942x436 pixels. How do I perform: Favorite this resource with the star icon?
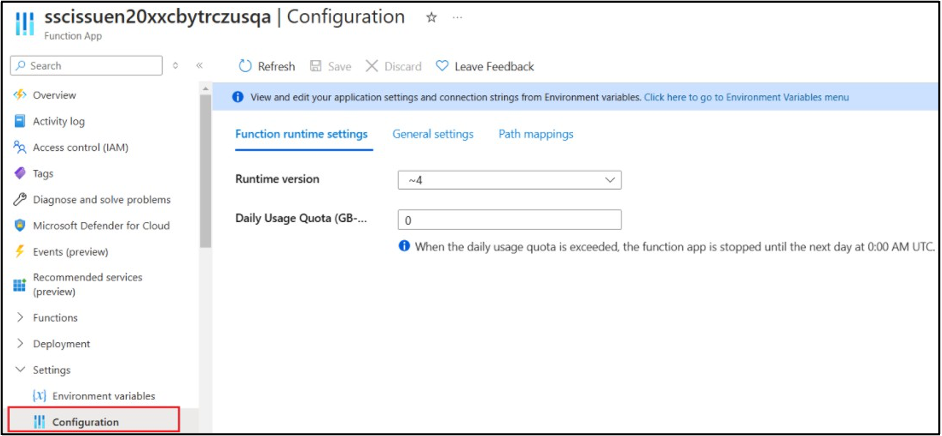[x=431, y=18]
